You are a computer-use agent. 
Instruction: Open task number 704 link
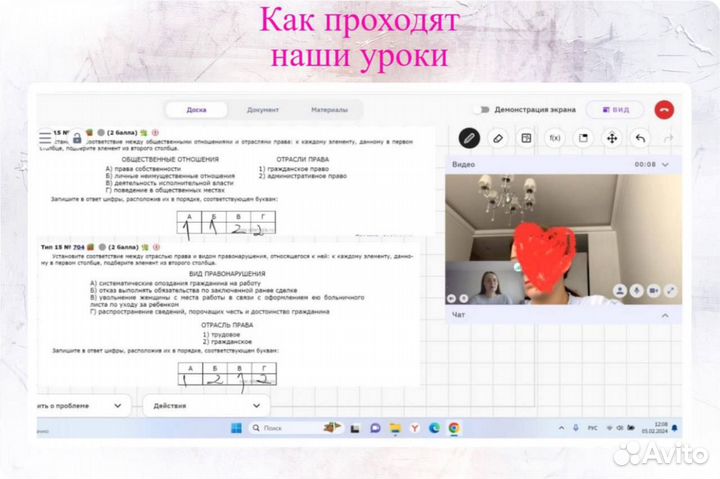click(79, 247)
